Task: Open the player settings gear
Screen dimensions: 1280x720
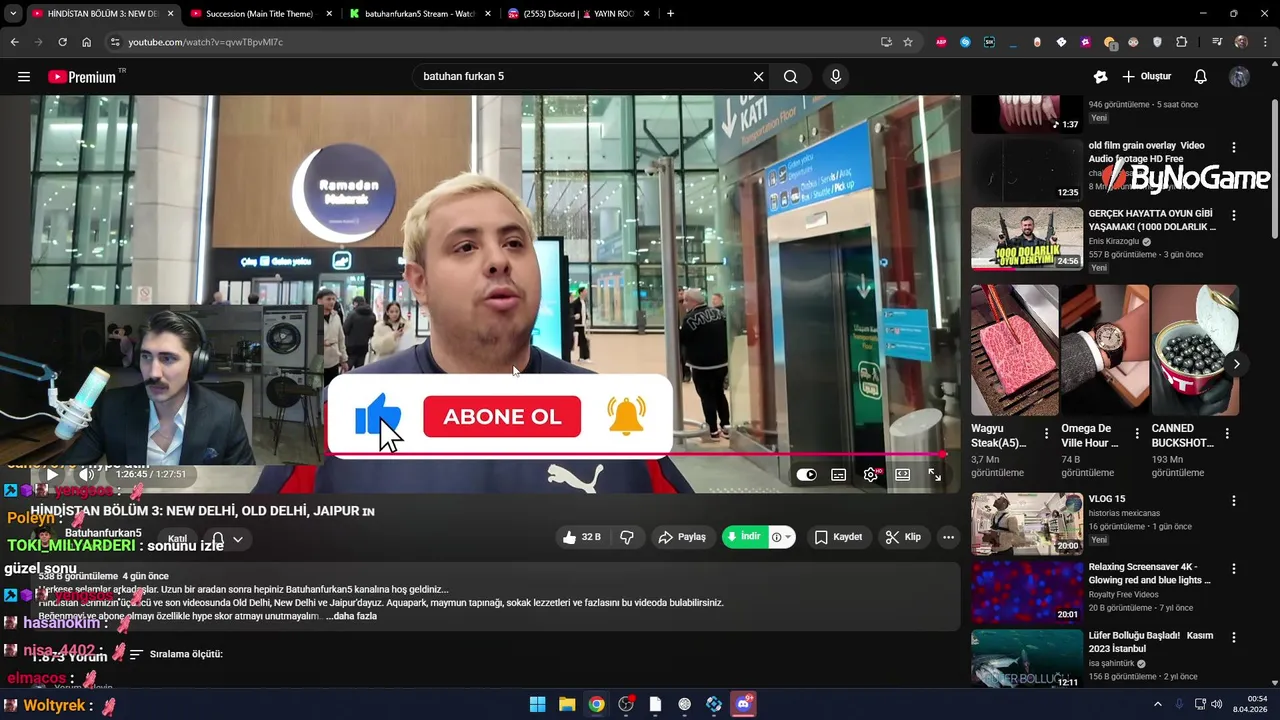Action: 871,475
